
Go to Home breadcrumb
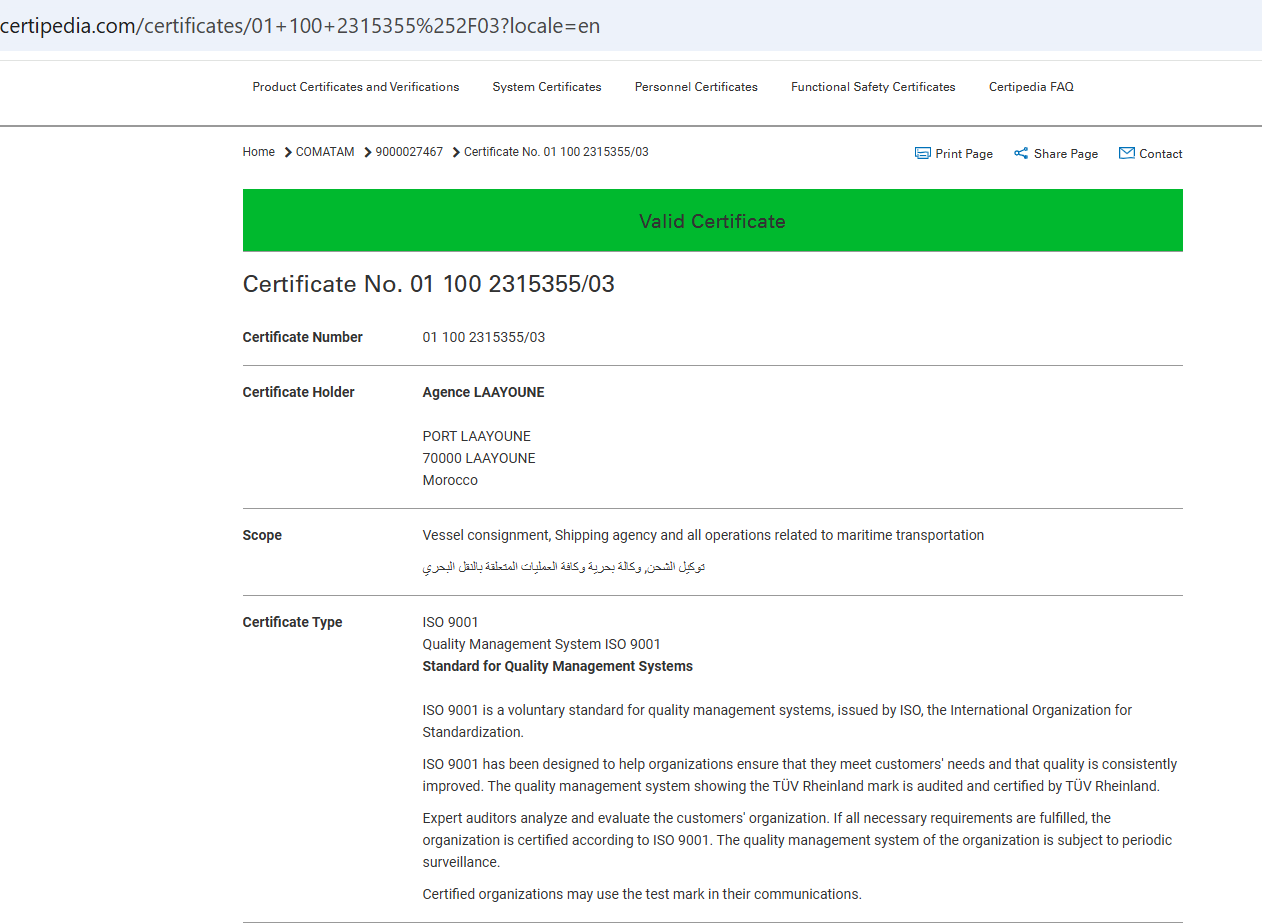tap(259, 152)
